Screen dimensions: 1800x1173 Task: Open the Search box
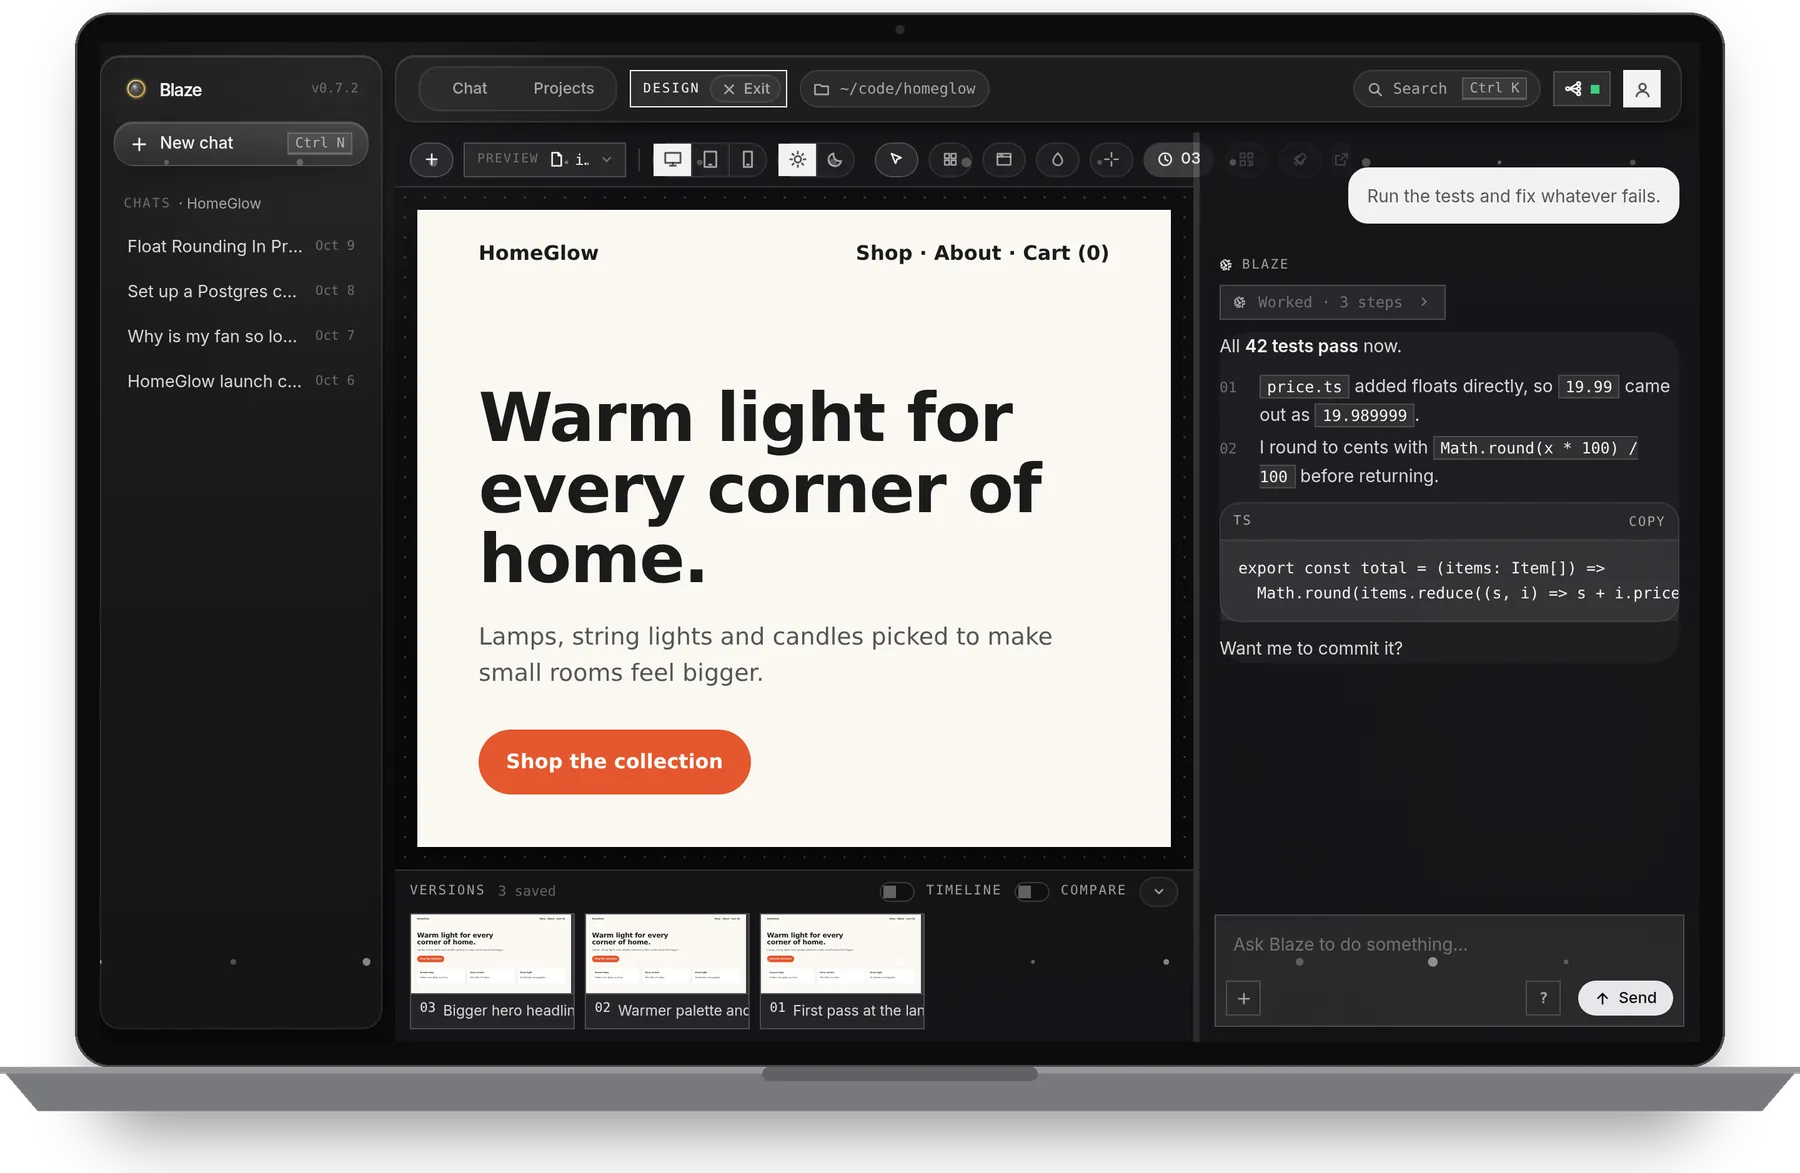click(x=1447, y=89)
